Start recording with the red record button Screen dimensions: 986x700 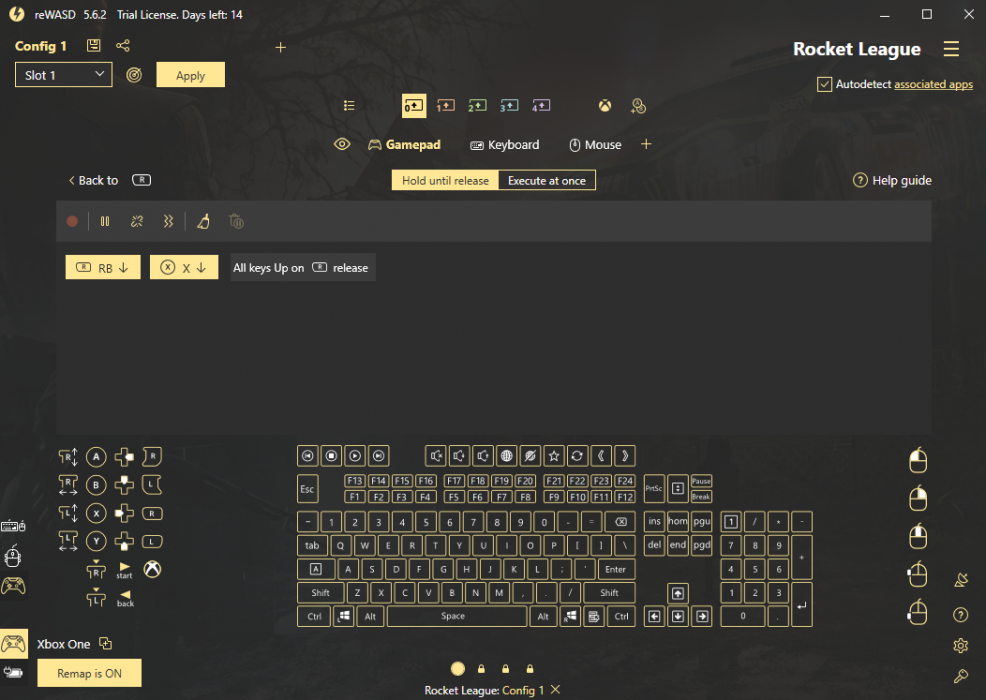72,221
